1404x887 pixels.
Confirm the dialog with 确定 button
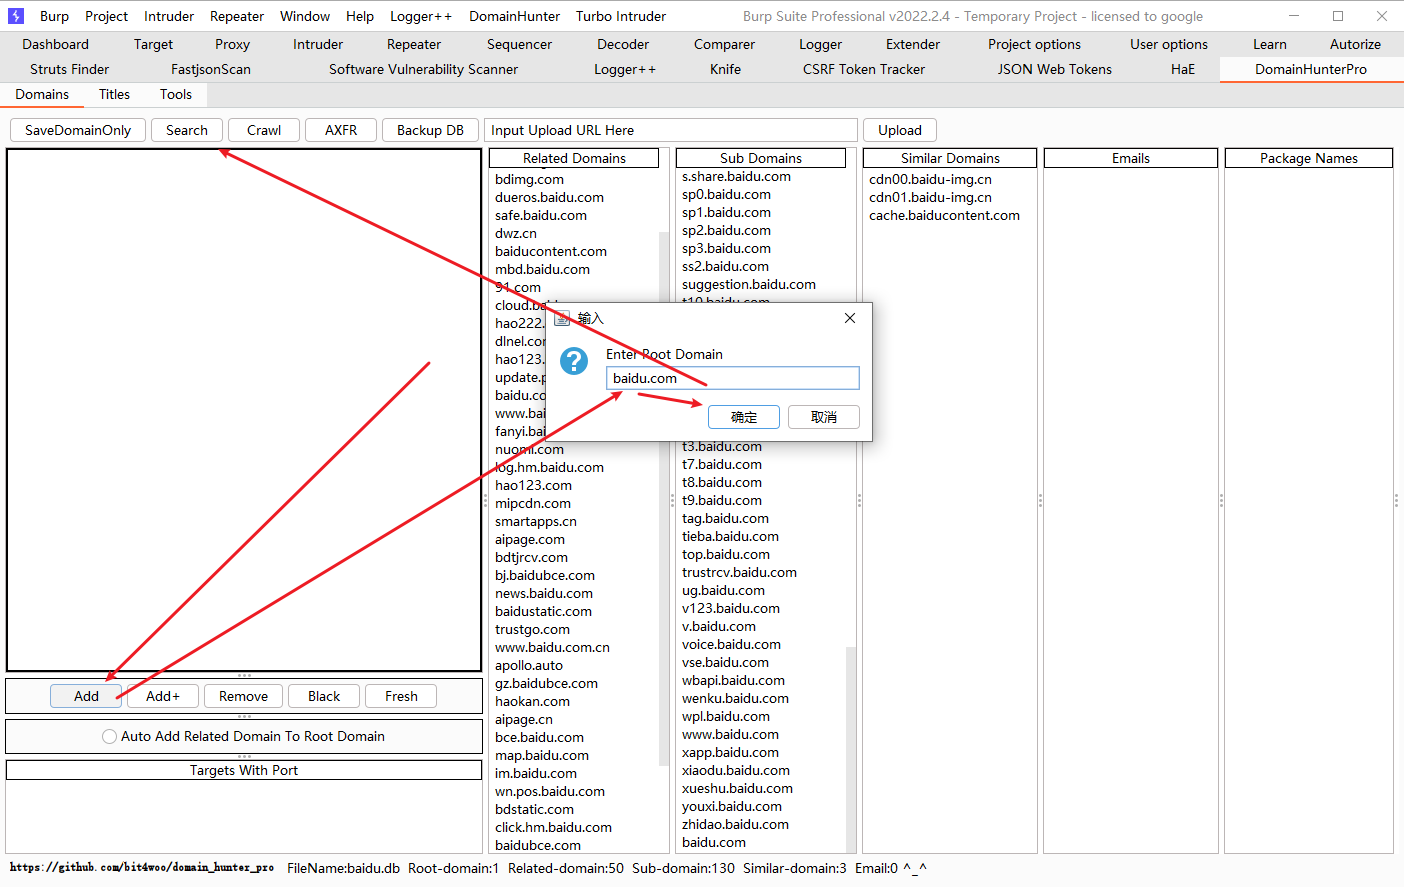(744, 417)
